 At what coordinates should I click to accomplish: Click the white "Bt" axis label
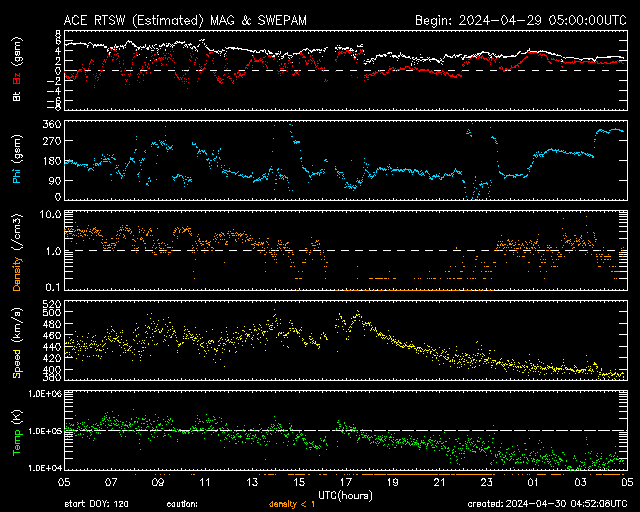pos(17,96)
